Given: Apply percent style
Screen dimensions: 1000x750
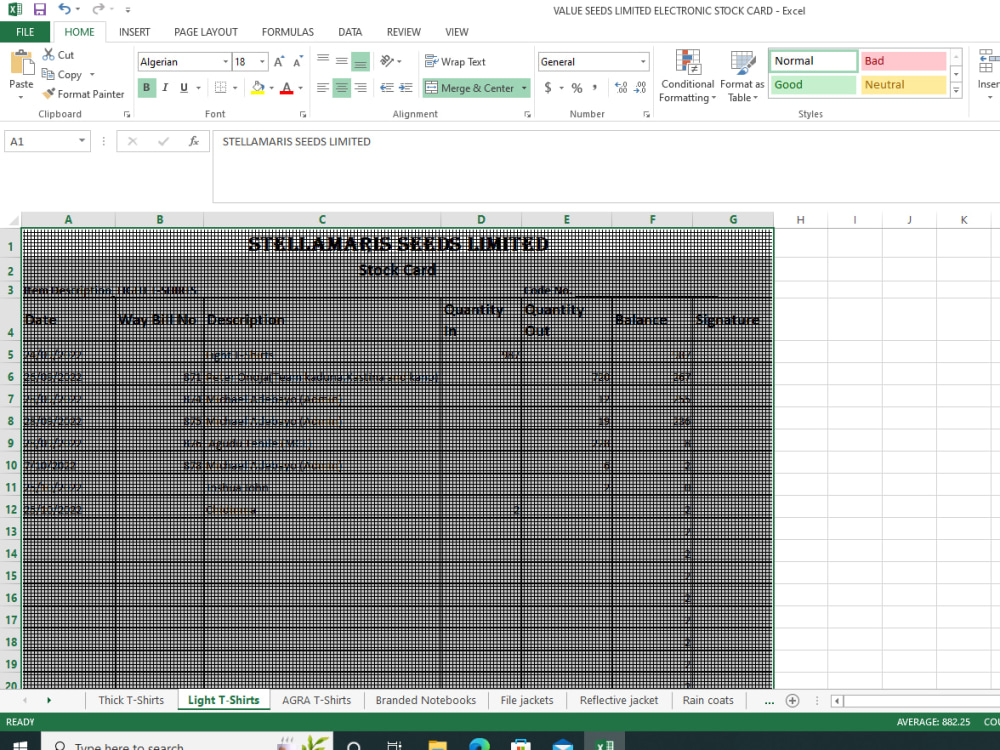Looking at the screenshot, I should pos(577,87).
